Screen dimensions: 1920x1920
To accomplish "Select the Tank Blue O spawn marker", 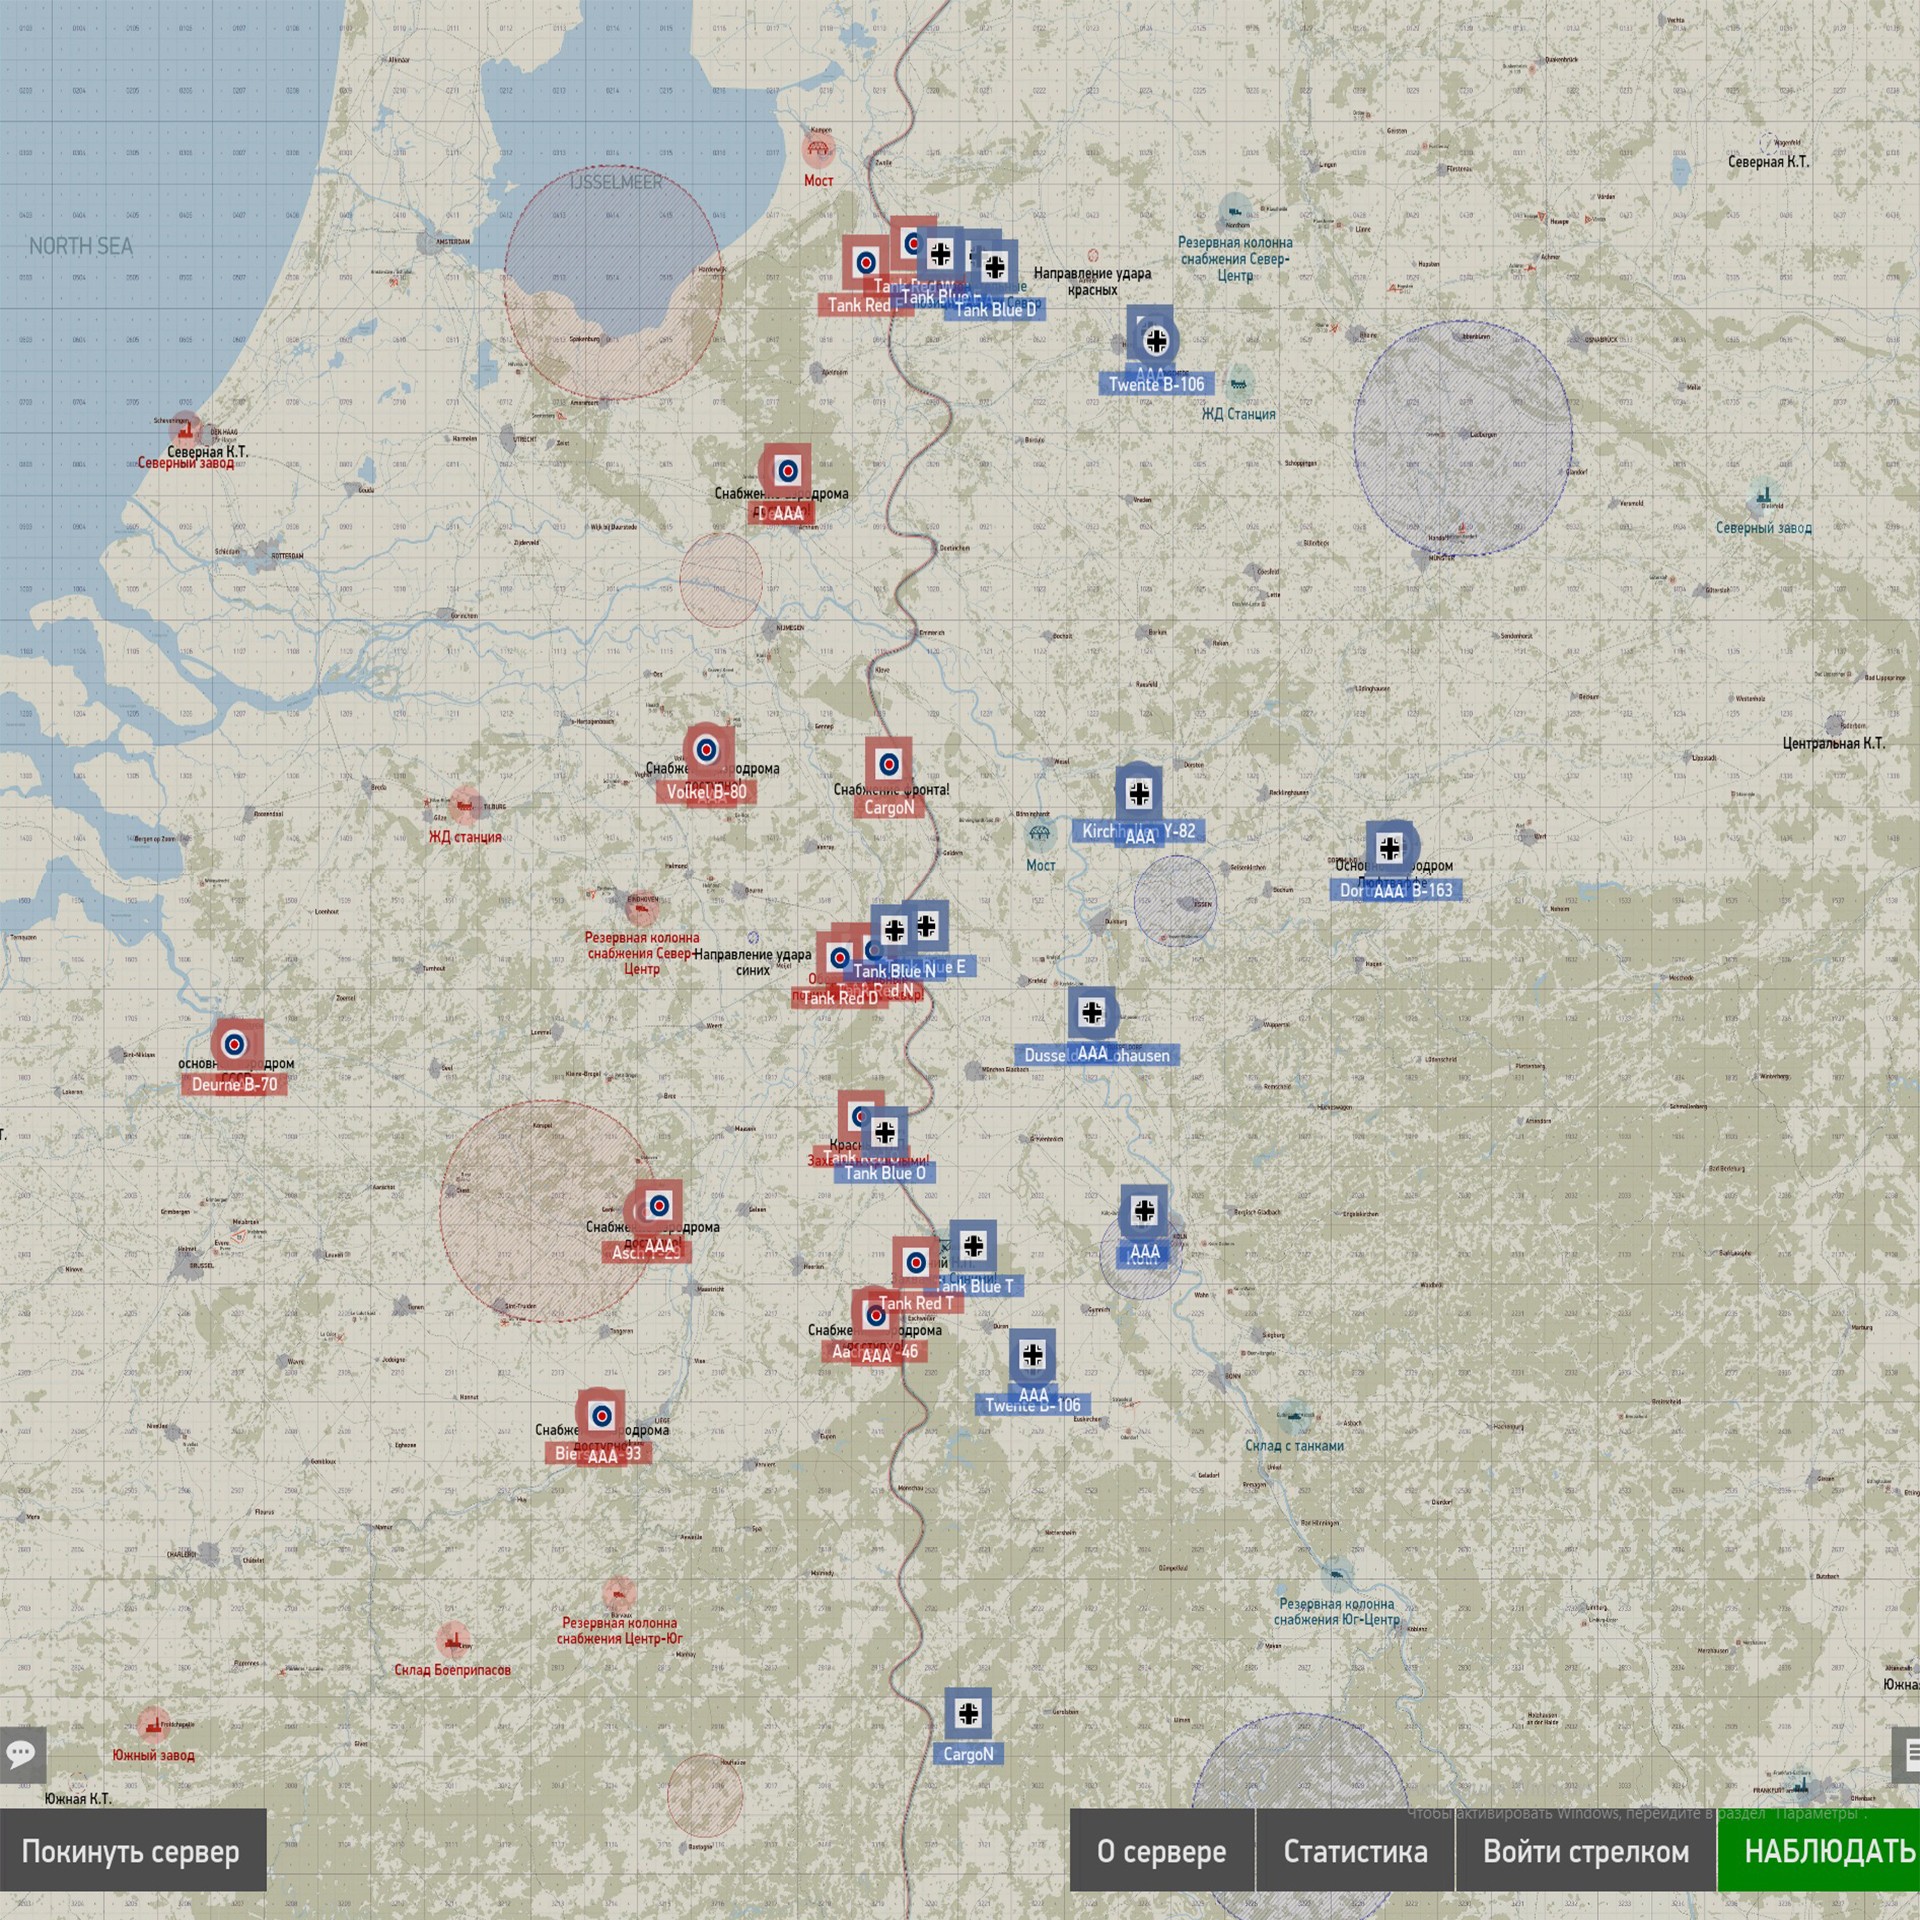I will click(885, 1132).
